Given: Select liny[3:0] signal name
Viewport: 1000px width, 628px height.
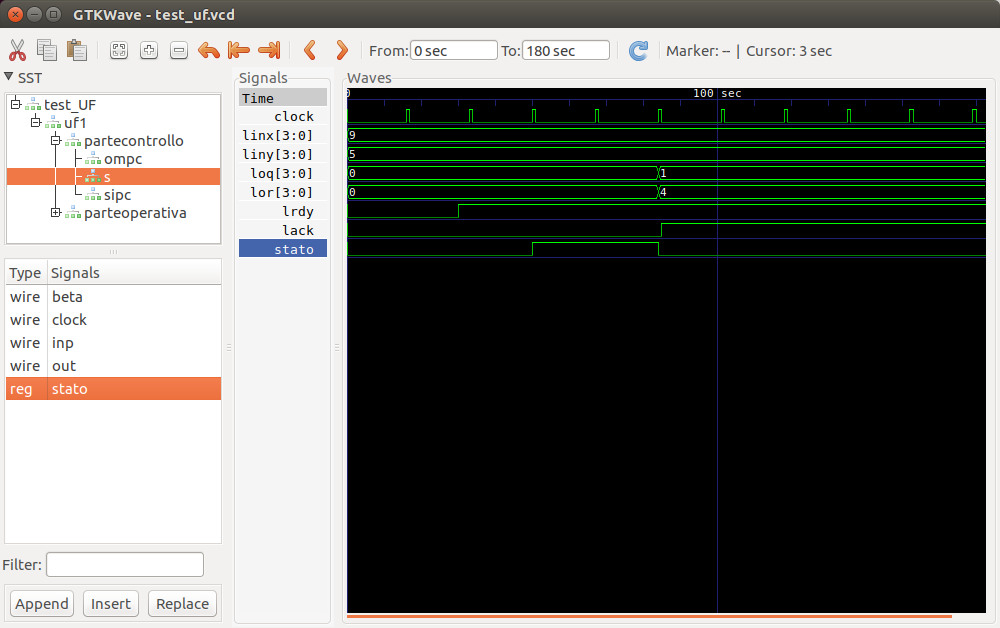Looking at the screenshot, I should click(277, 154).
